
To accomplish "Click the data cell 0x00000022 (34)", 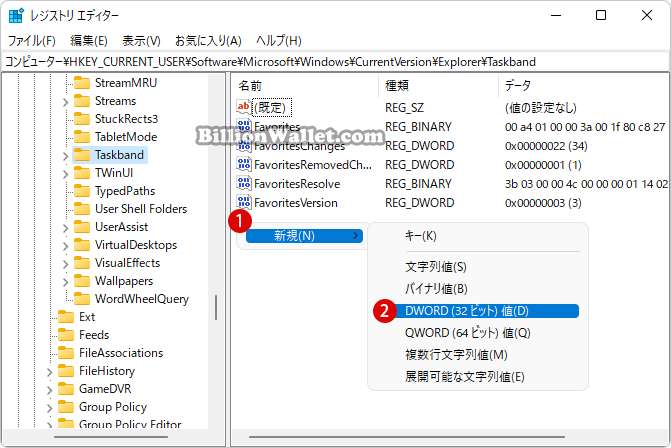I will pyautogui.click(x=546, y=146).
